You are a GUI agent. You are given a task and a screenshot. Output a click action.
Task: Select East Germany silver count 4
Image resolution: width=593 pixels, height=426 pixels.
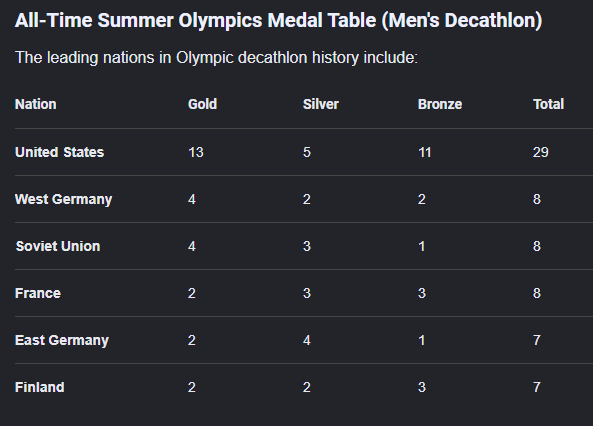pos(307,340)
